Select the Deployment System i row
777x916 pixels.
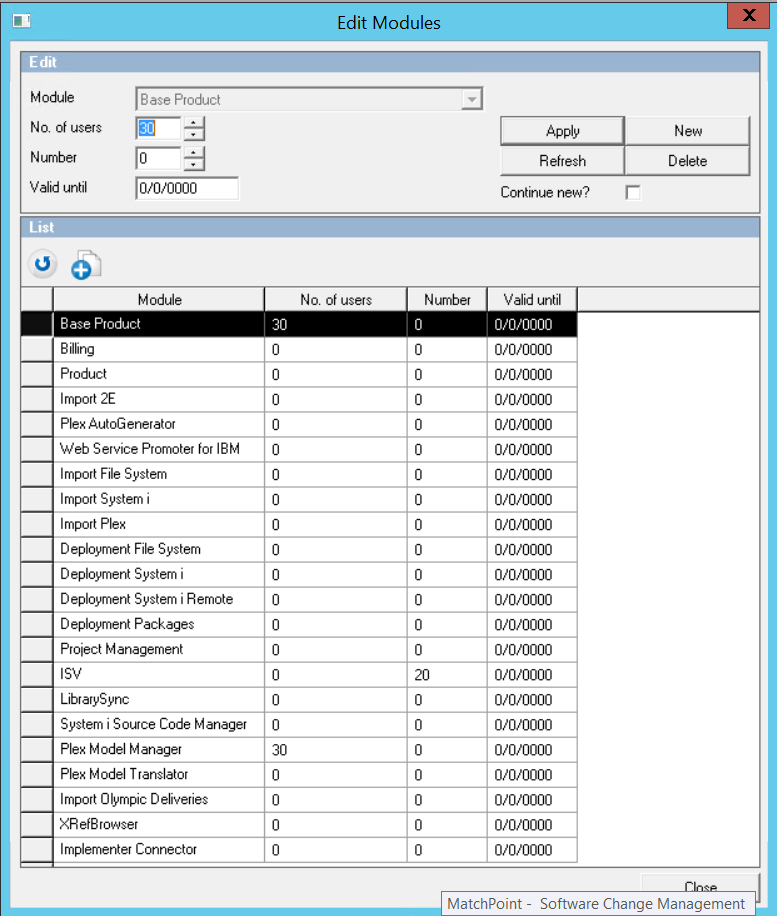tap(299, 575)
